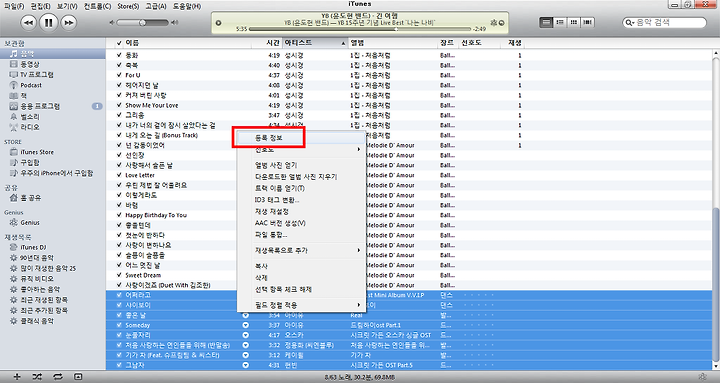The image size is (720, 383).
Task: Uncheck Happy Birthday To You checkbox
Action: [119, 215]
